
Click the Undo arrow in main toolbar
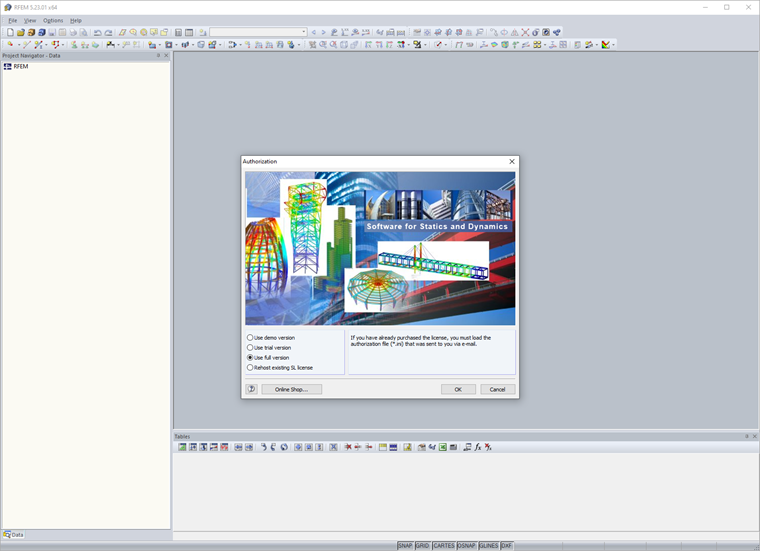(97, 32)
